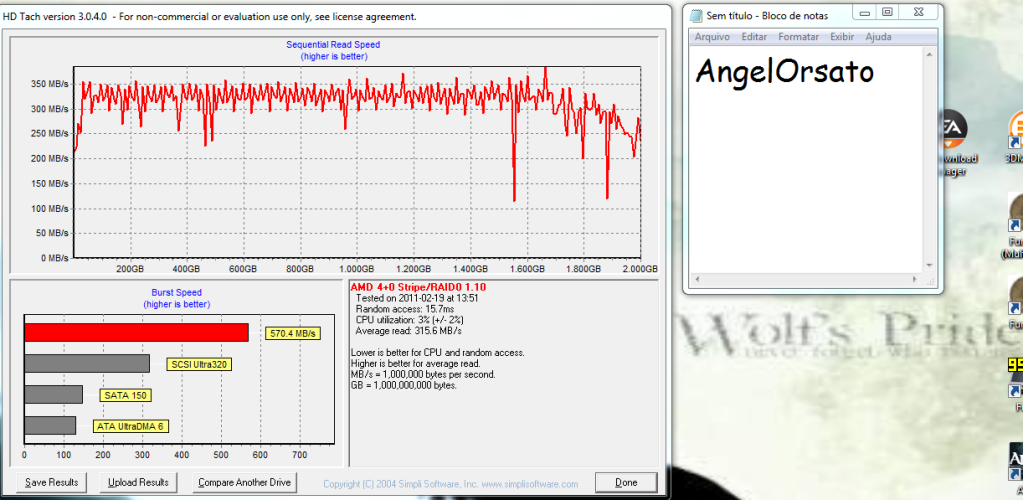Open Arquivo menu in Bloco de notas
Screen dimensions: 1023x500
712,37
